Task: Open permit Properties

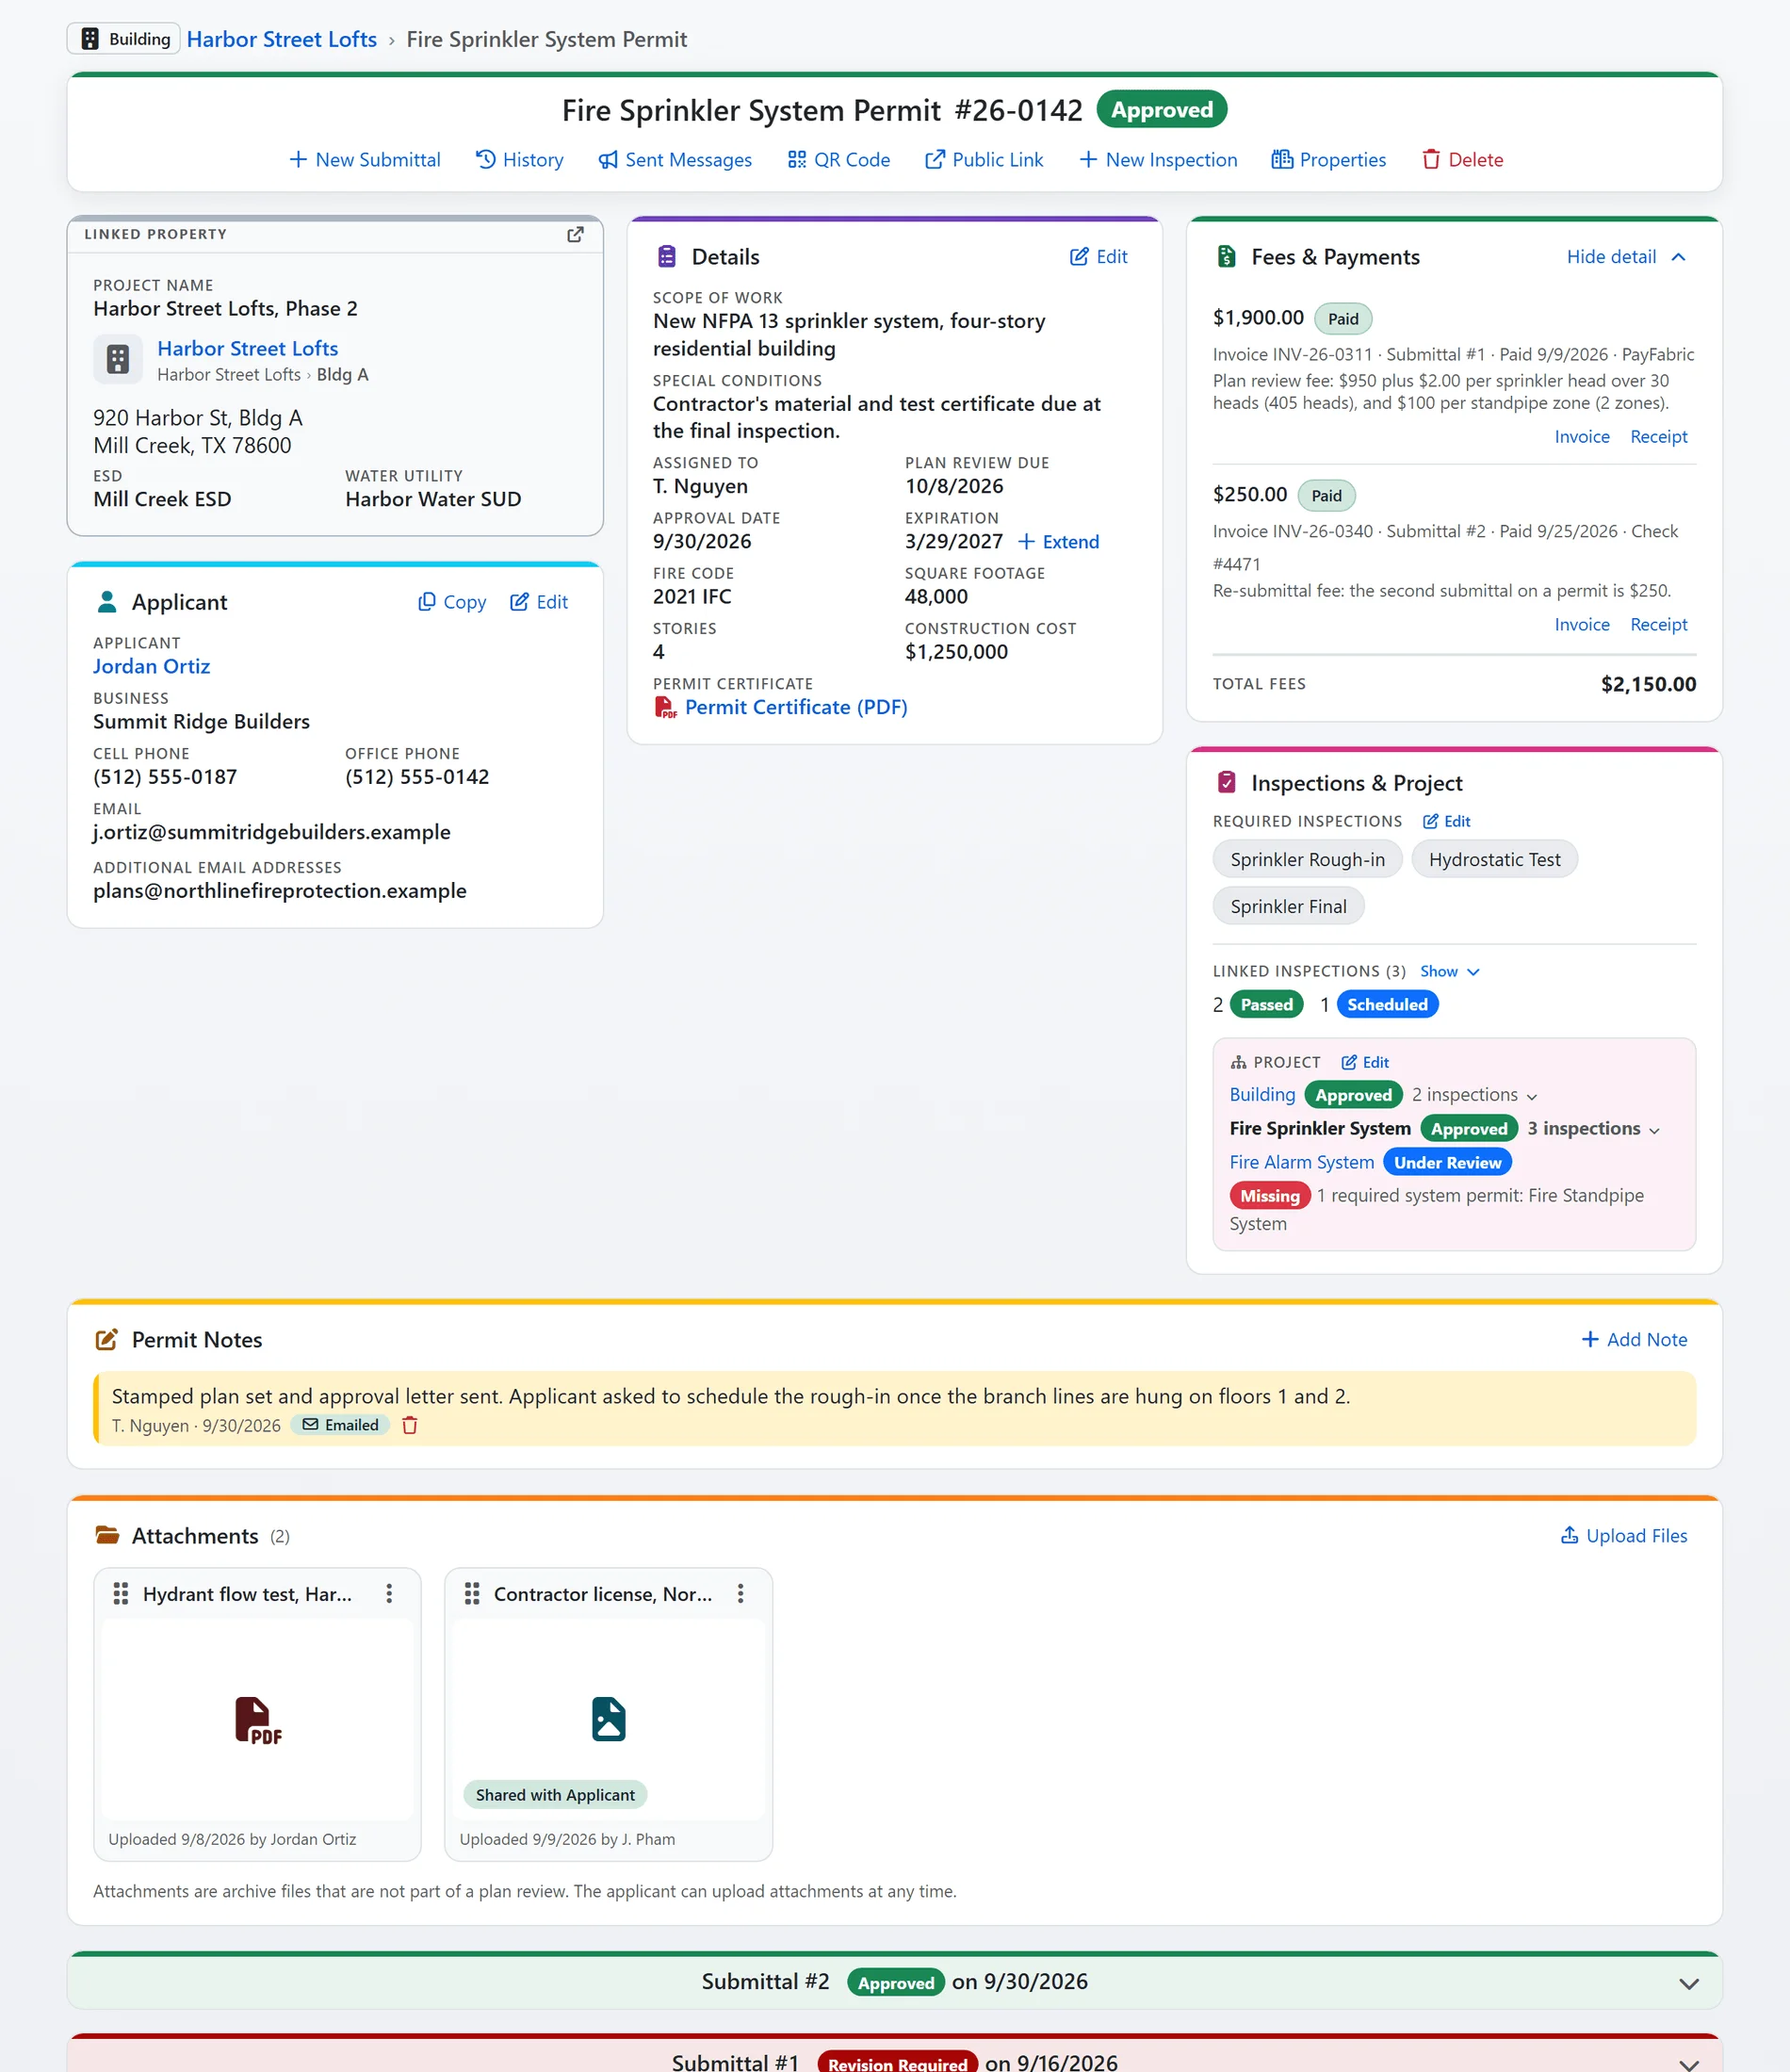Action: tap(1328, 160)
